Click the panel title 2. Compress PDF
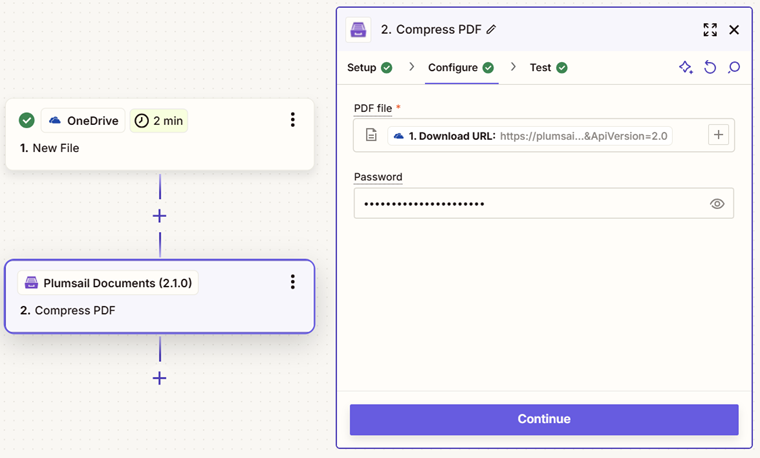Screen dimensions: 760x458 pos(431,30)
